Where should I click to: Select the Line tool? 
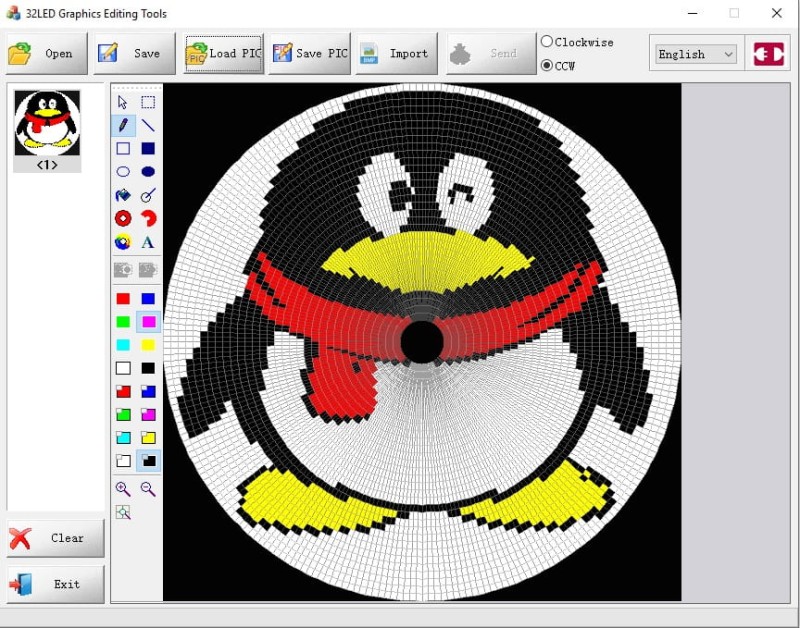click(x=148, y=125)
